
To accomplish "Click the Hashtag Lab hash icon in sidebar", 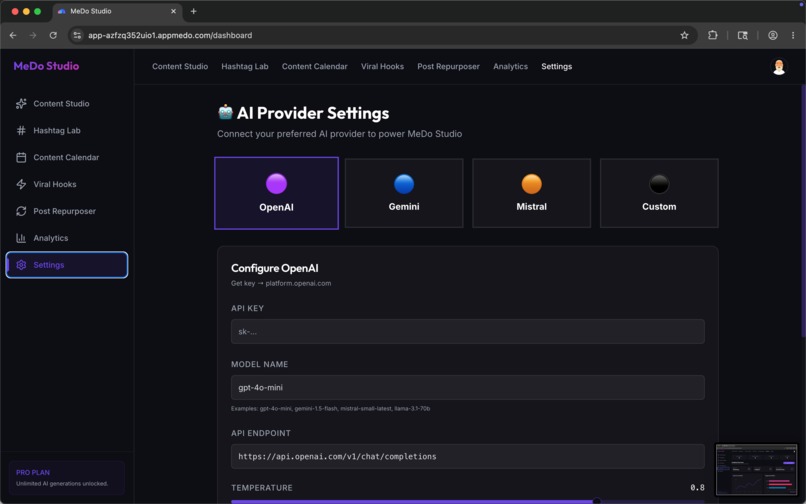I will [21, 130].
